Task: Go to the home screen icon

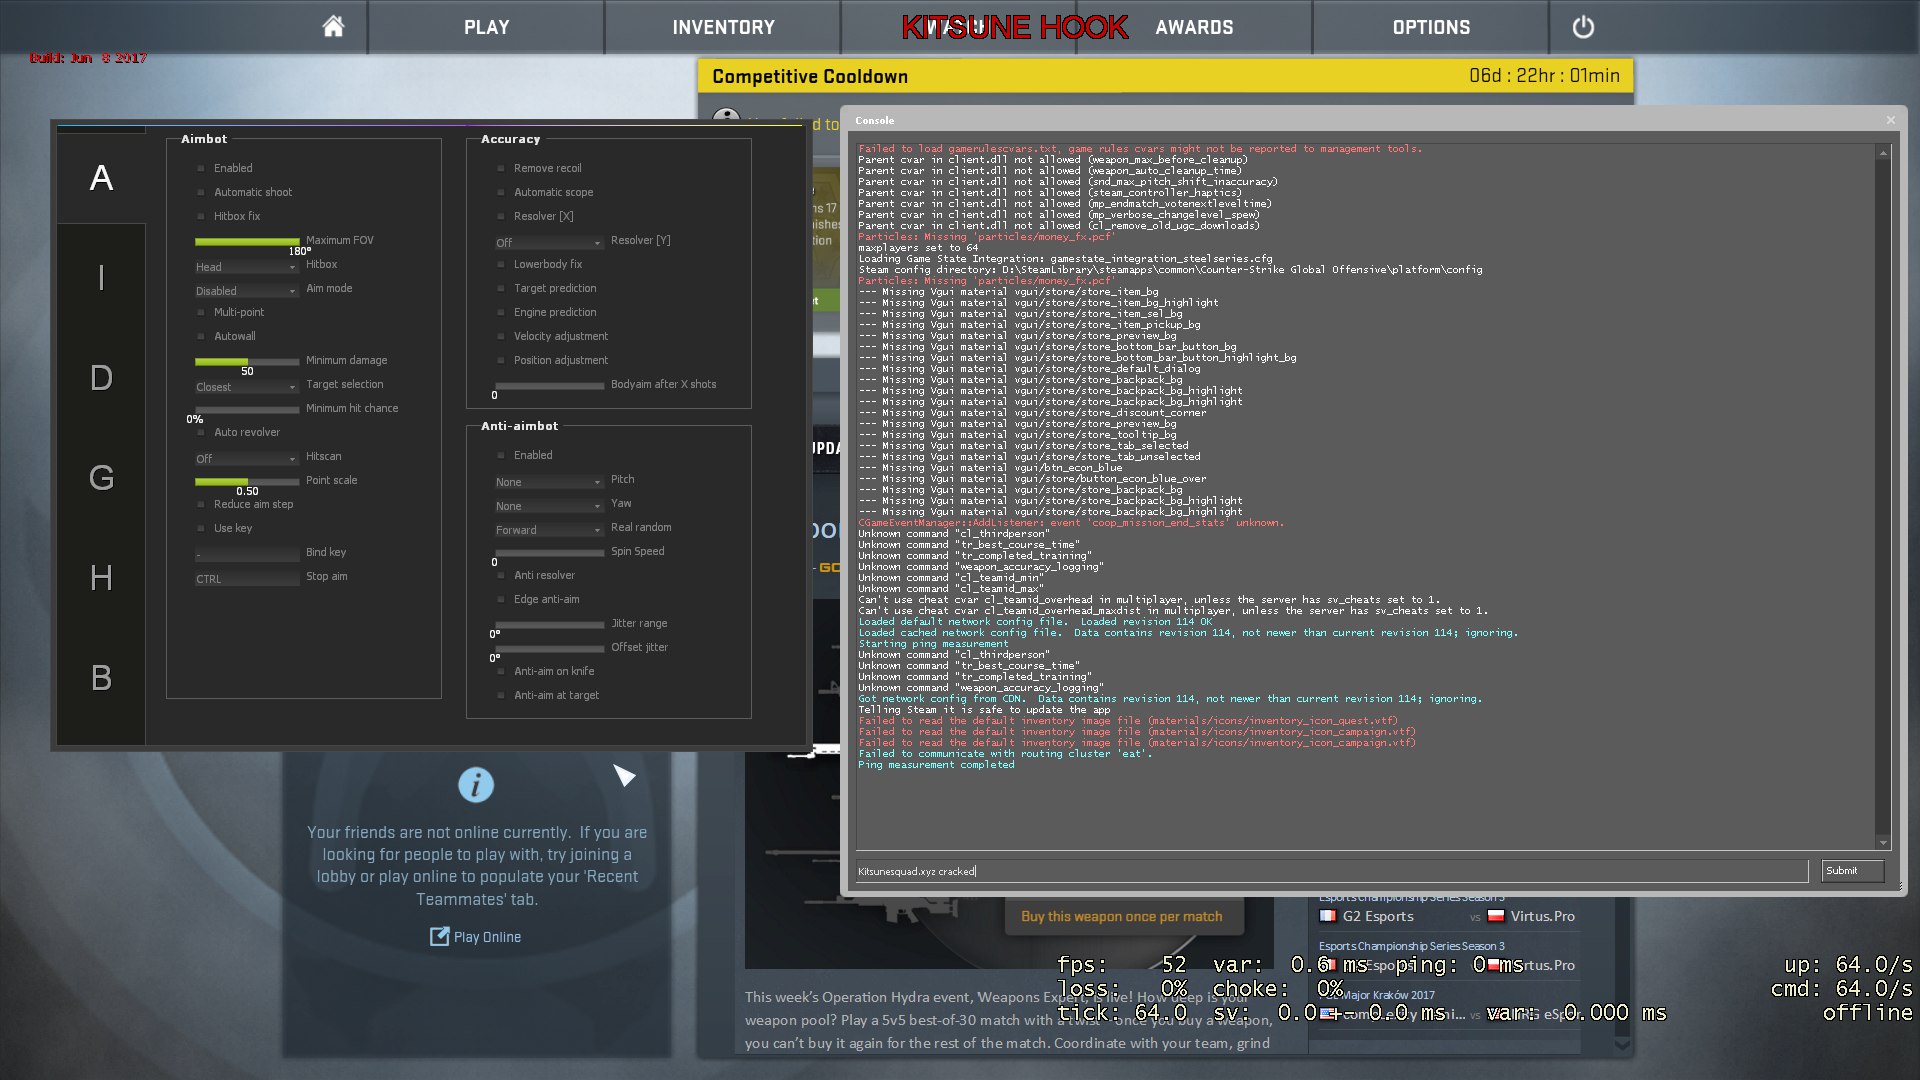Action: coord(333,27)
